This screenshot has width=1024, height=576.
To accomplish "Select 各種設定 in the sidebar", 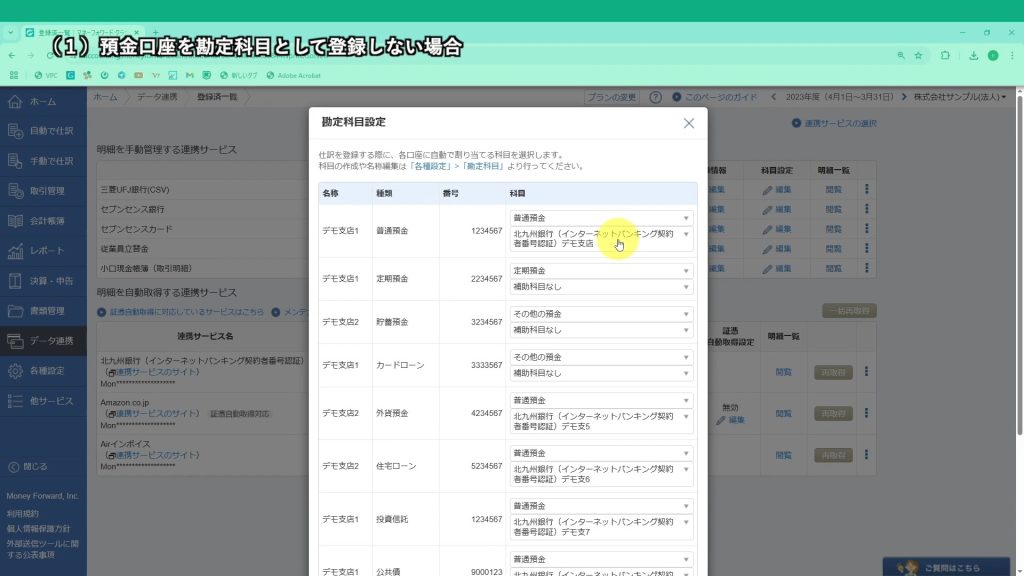I will click(x=43, y=371).
